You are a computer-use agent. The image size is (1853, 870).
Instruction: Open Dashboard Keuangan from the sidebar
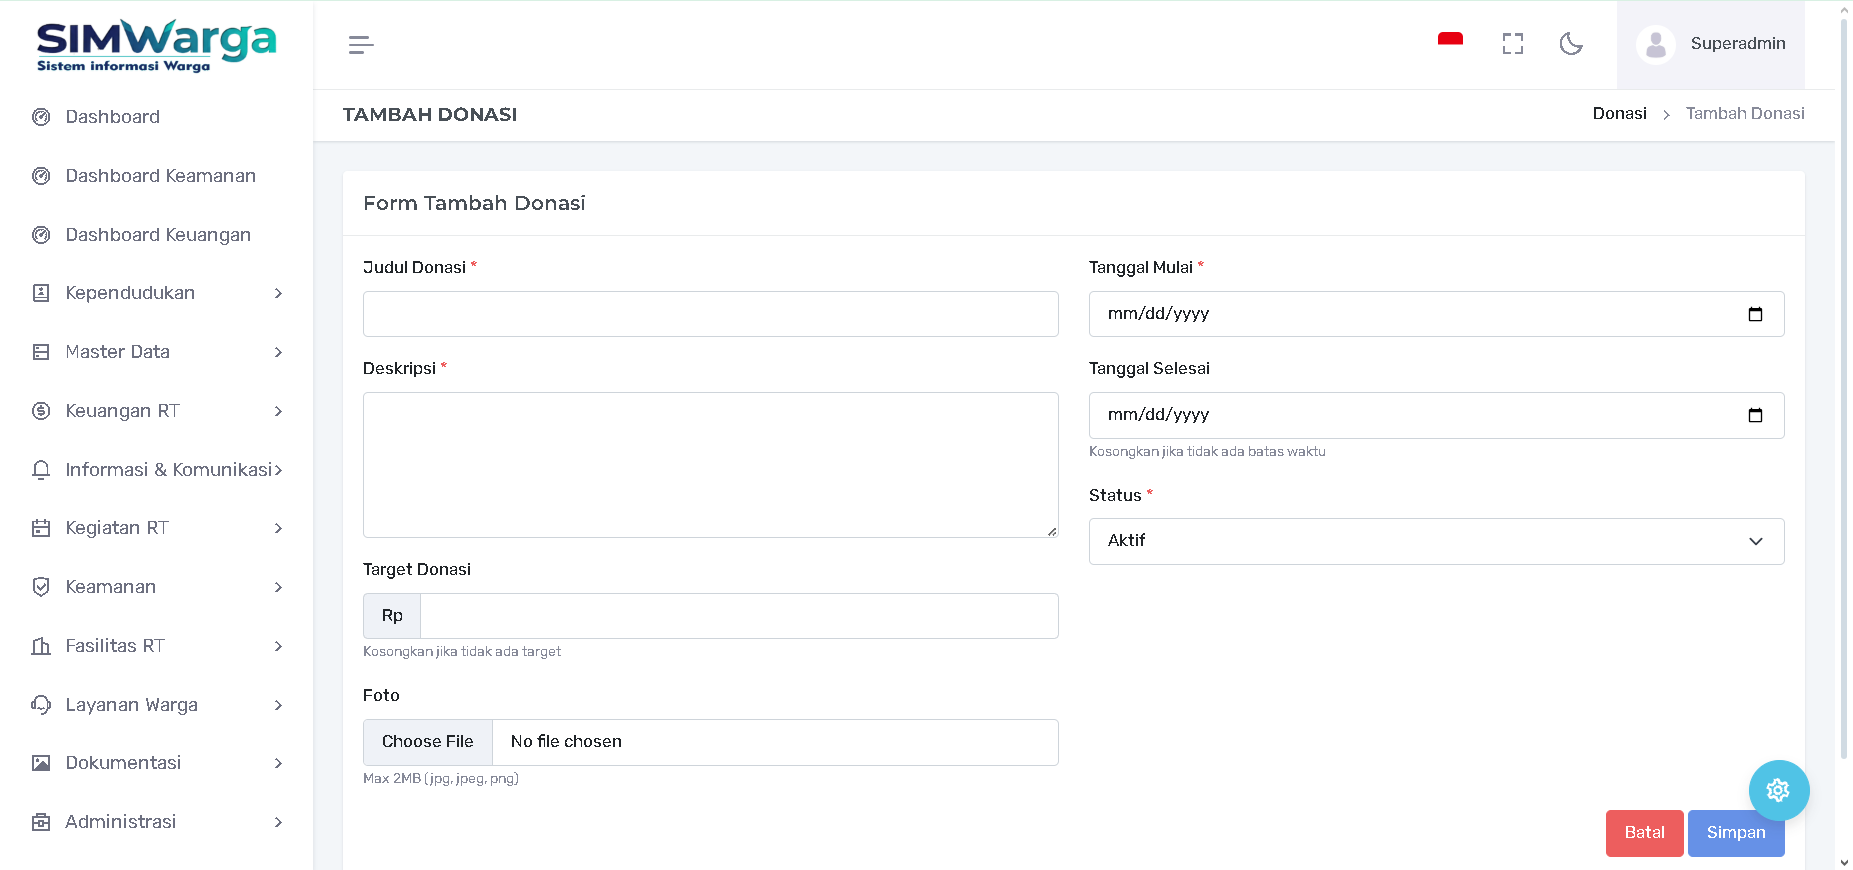click(158, 235)
